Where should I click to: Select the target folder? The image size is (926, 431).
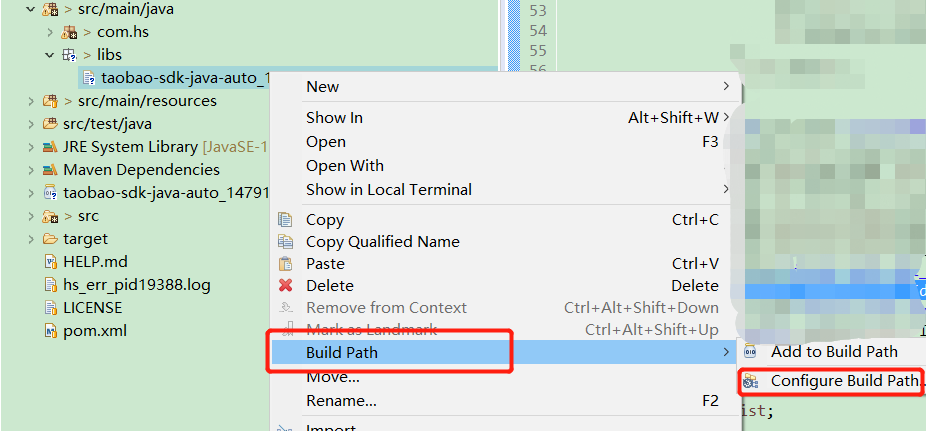85,239
